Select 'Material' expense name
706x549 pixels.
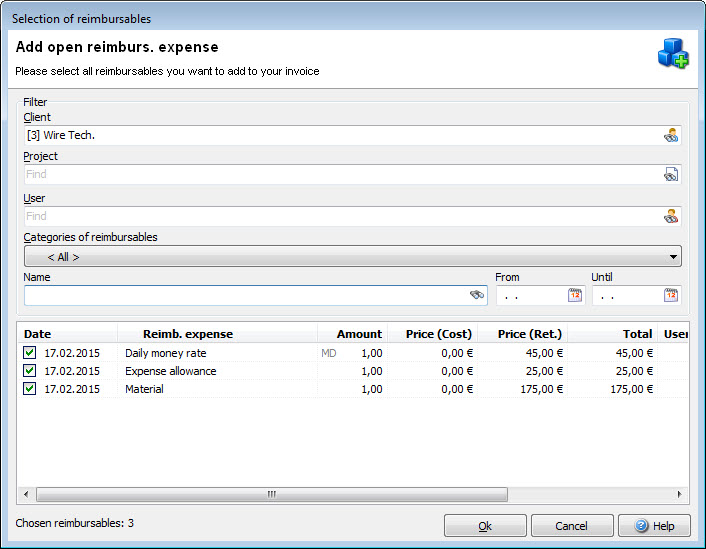point(144,389)
